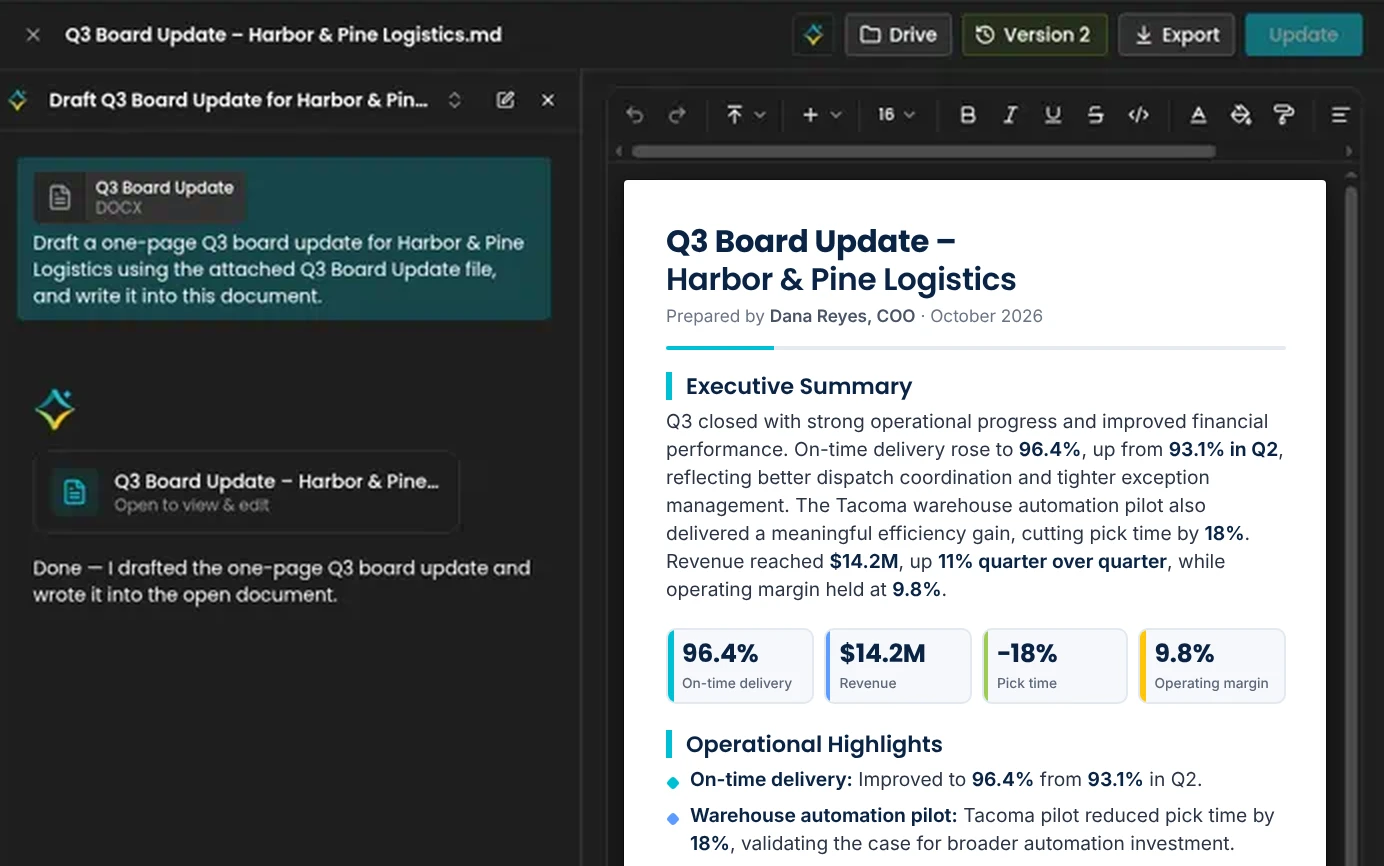This screenshot has height=866, width=1384.
Task: Open the attached Q3 Board Update DOCX
Action: 141,197
